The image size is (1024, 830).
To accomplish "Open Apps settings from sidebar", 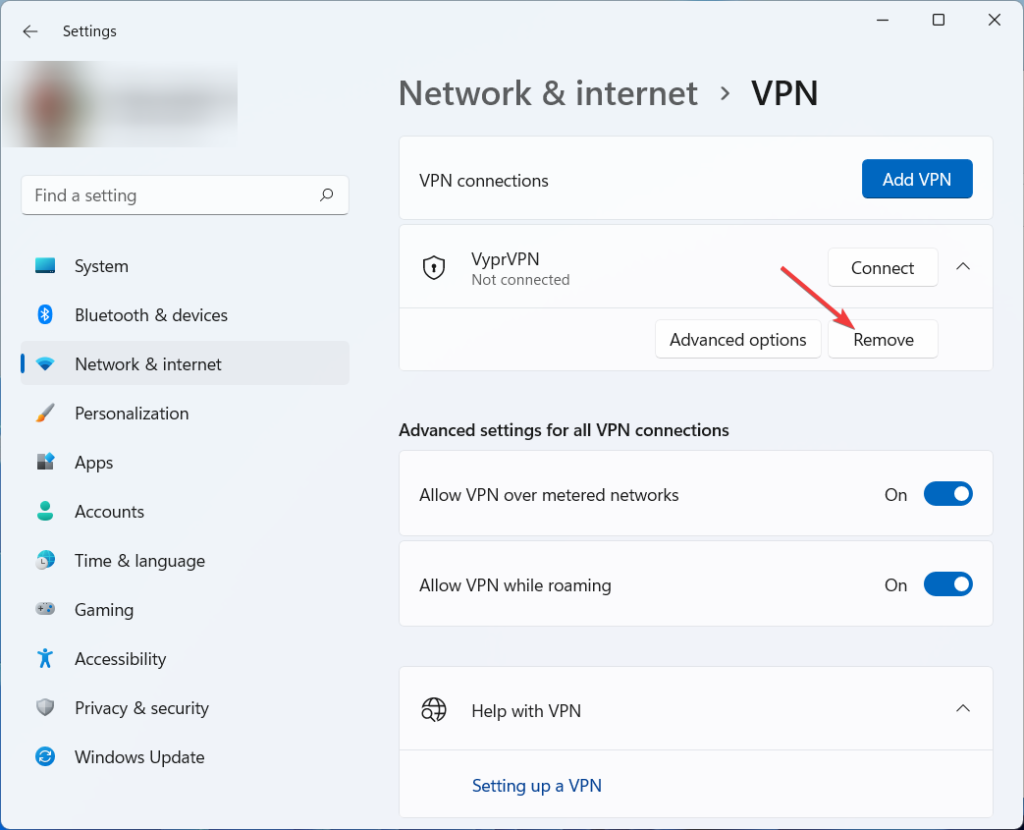I will click(x=46, y=462).
